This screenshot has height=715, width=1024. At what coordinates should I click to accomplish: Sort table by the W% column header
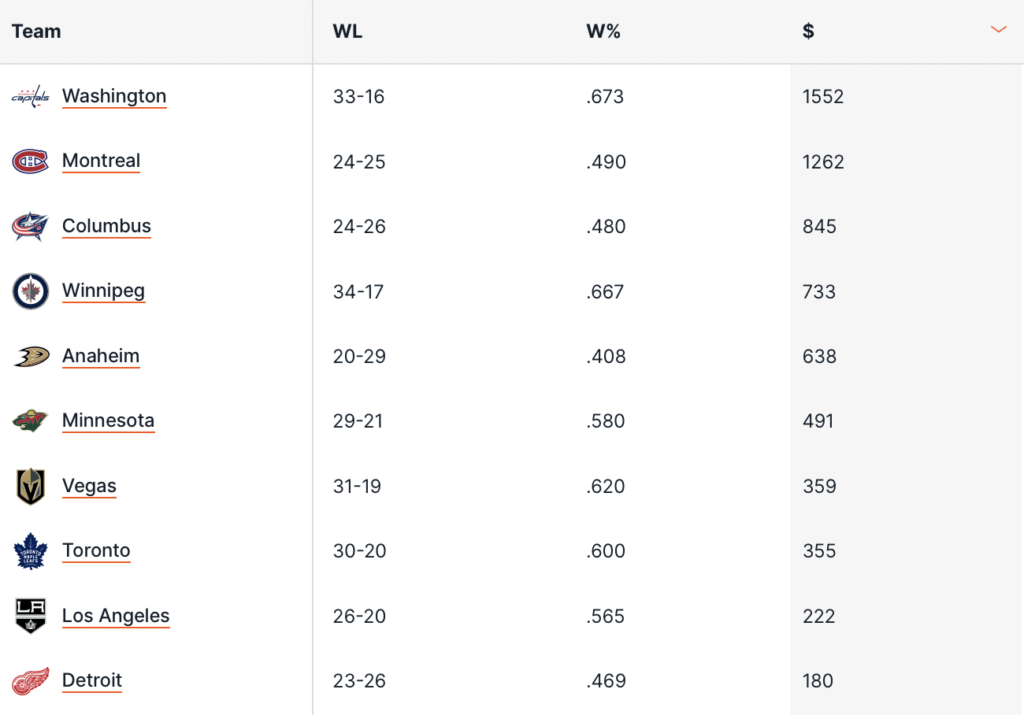coord(603,31)
